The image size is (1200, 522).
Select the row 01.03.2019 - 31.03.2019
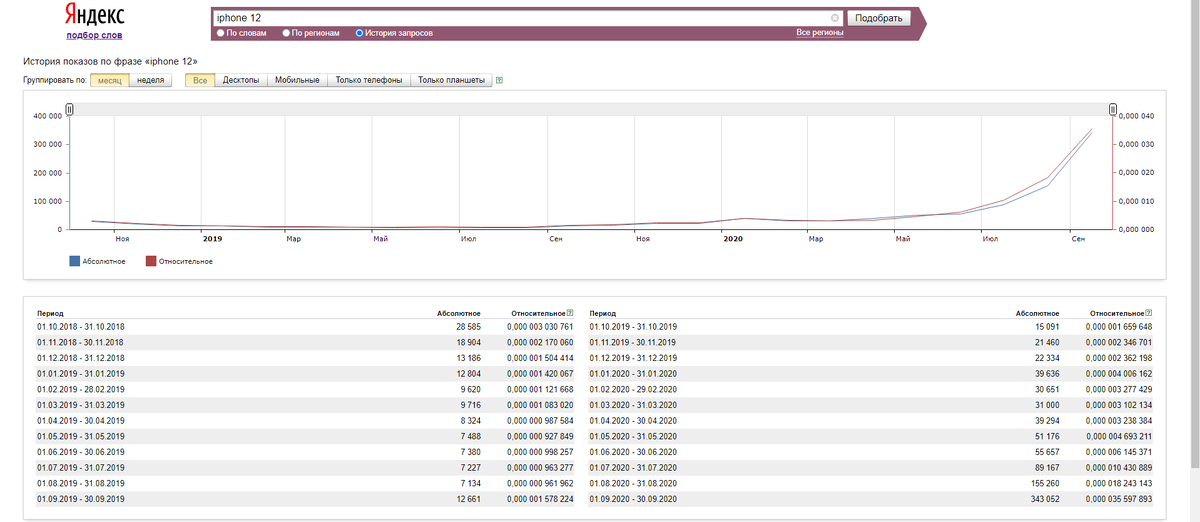coord(305,404)
